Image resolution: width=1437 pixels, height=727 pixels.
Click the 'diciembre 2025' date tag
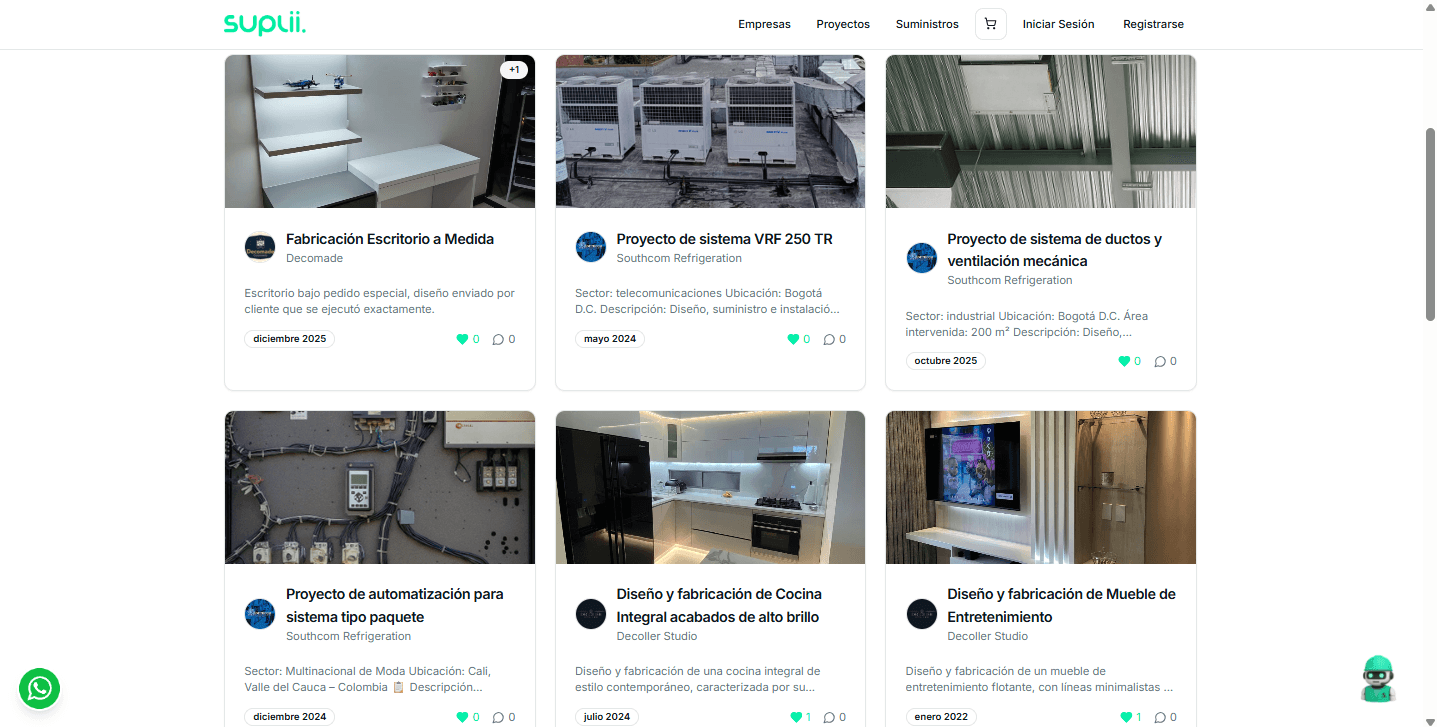point(290,339)
